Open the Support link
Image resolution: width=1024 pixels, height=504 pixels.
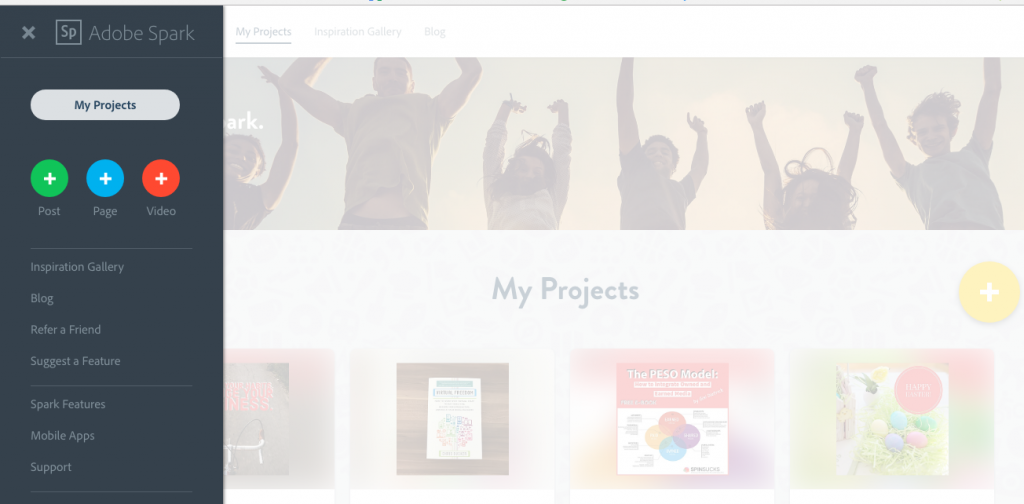point(50,467)
